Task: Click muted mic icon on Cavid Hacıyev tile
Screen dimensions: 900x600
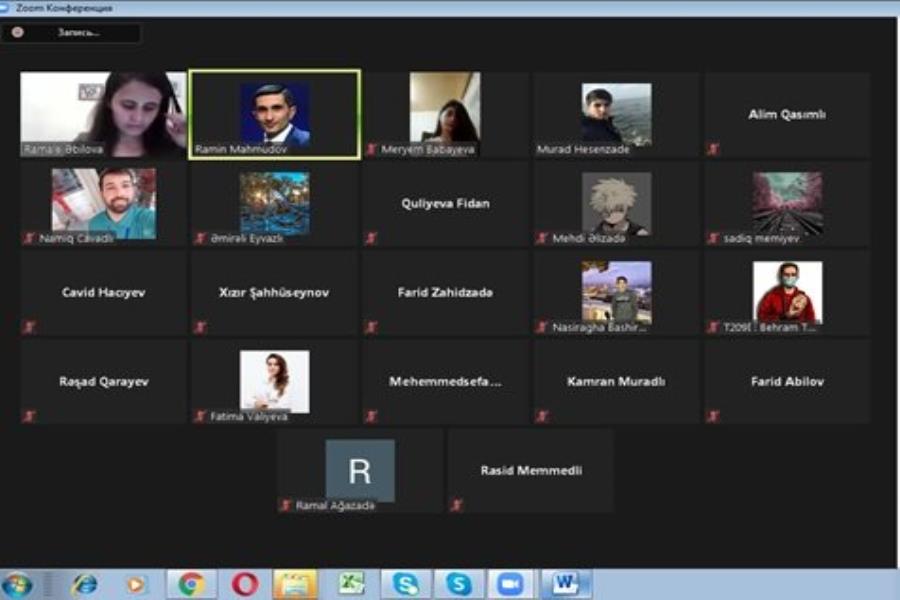Action: pyautogui.click(x=29, y=327)
